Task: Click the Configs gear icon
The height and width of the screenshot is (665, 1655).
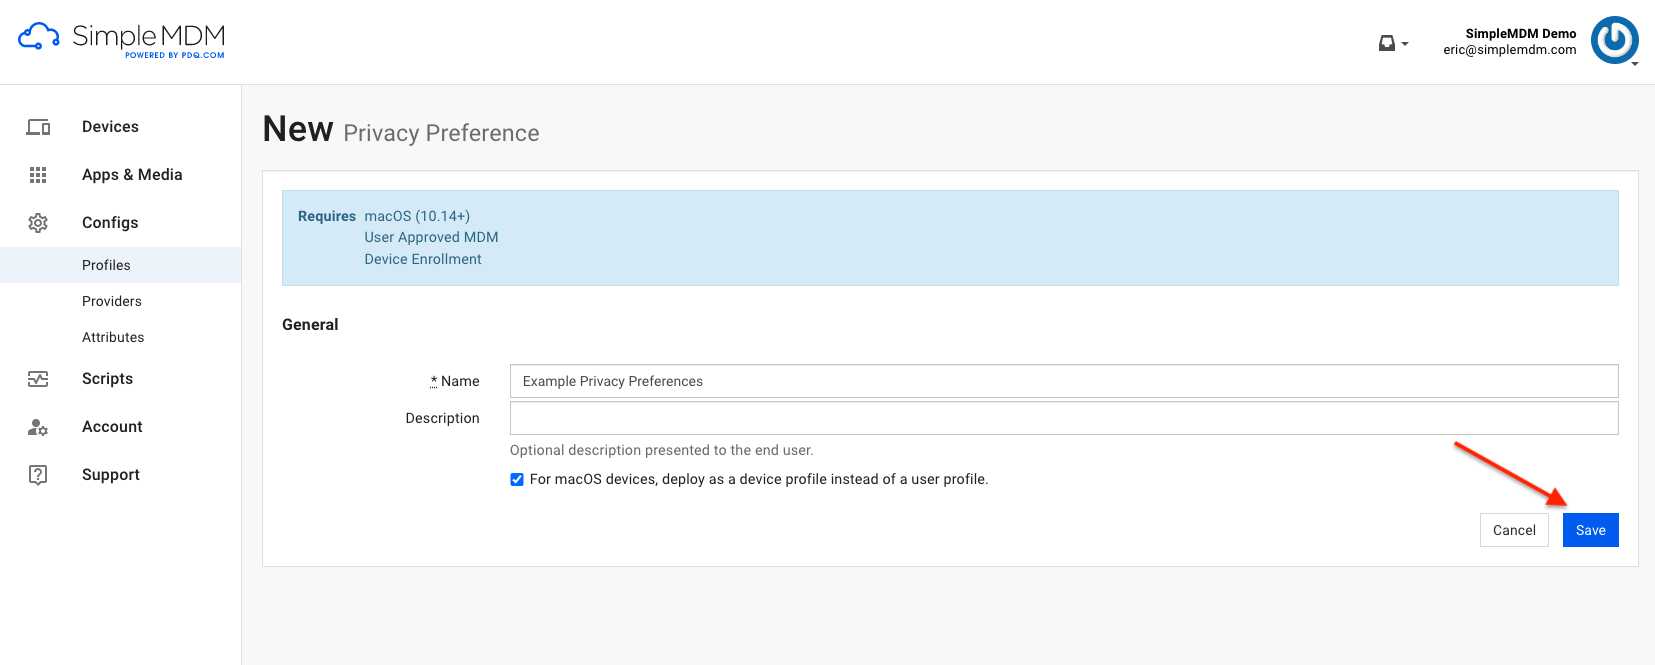Action: point(38,223)
